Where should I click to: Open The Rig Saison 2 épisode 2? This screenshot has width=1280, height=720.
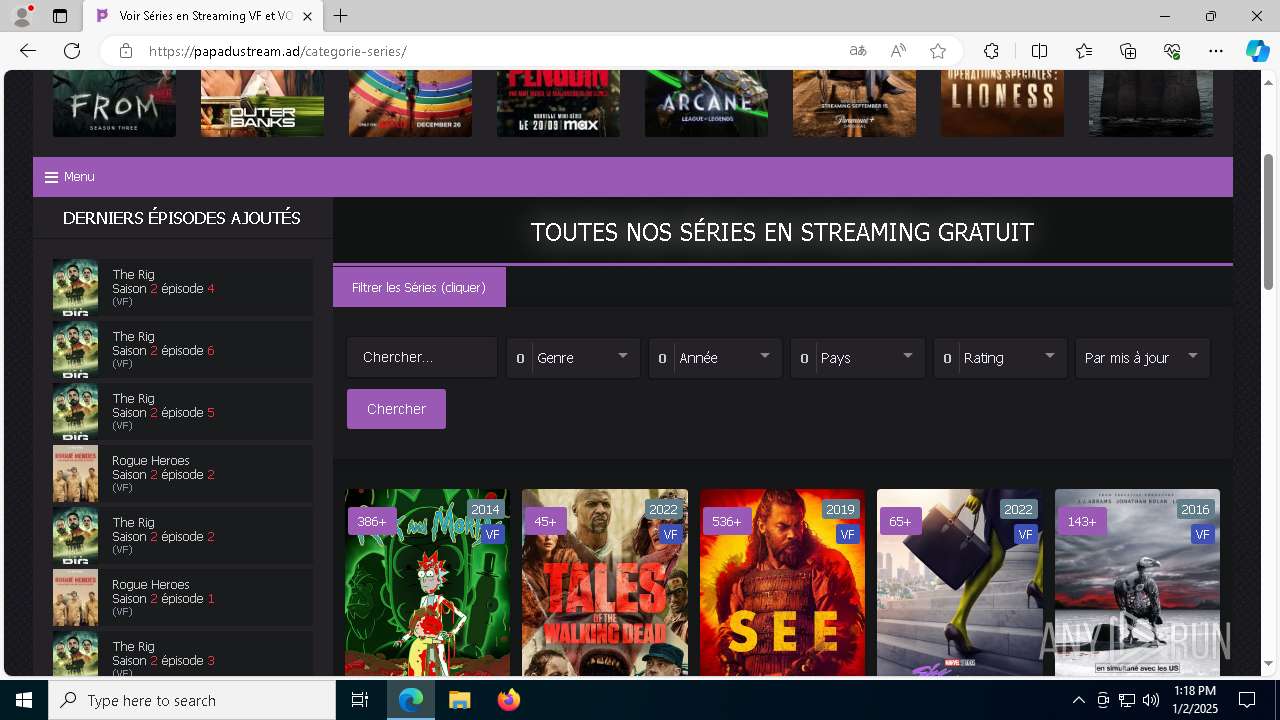pyautogui.click(x=183, y=536)
